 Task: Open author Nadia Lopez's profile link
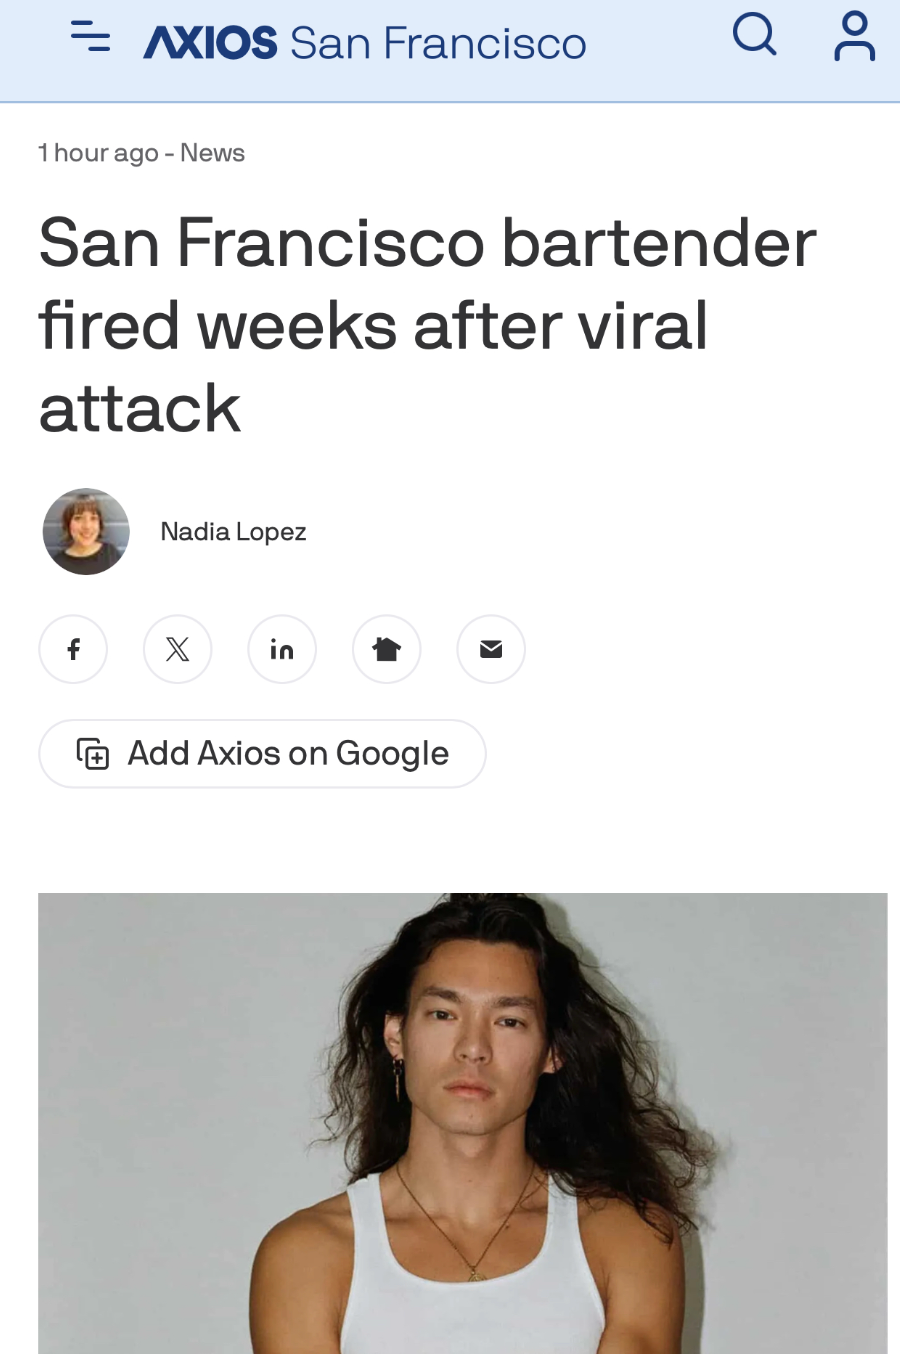pos(233,531)
